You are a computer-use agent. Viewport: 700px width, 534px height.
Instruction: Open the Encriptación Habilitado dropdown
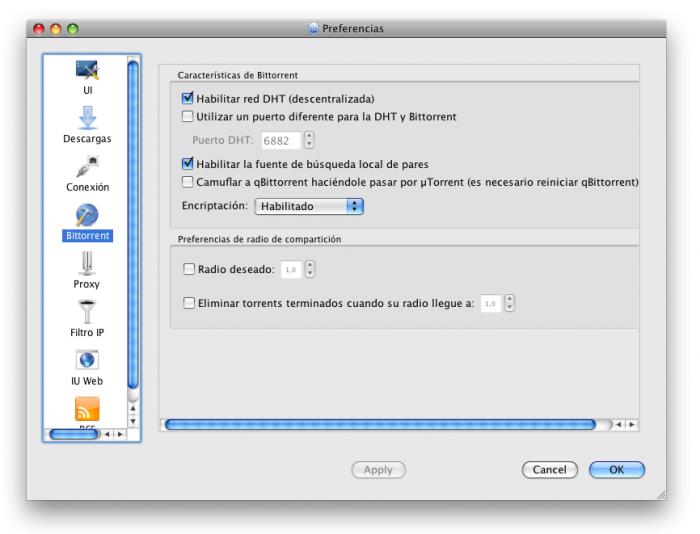click(x=309, y=206)
